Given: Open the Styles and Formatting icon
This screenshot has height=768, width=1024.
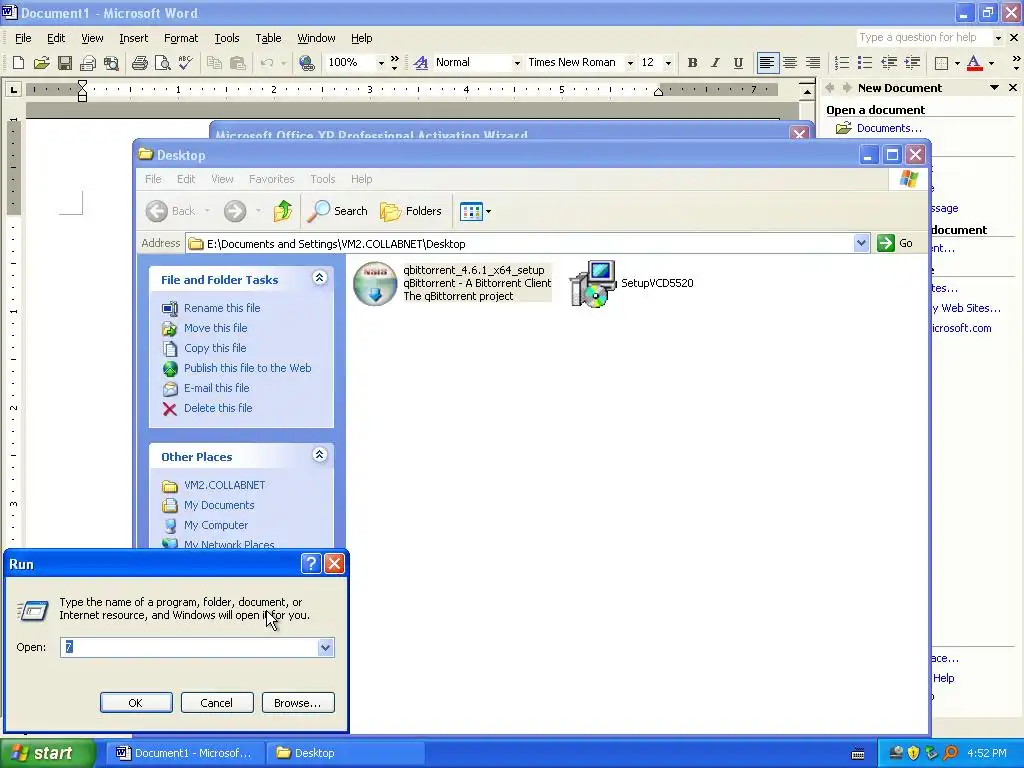Looking at the screenshot, I should pyautogui.click(x=421, y=63).
